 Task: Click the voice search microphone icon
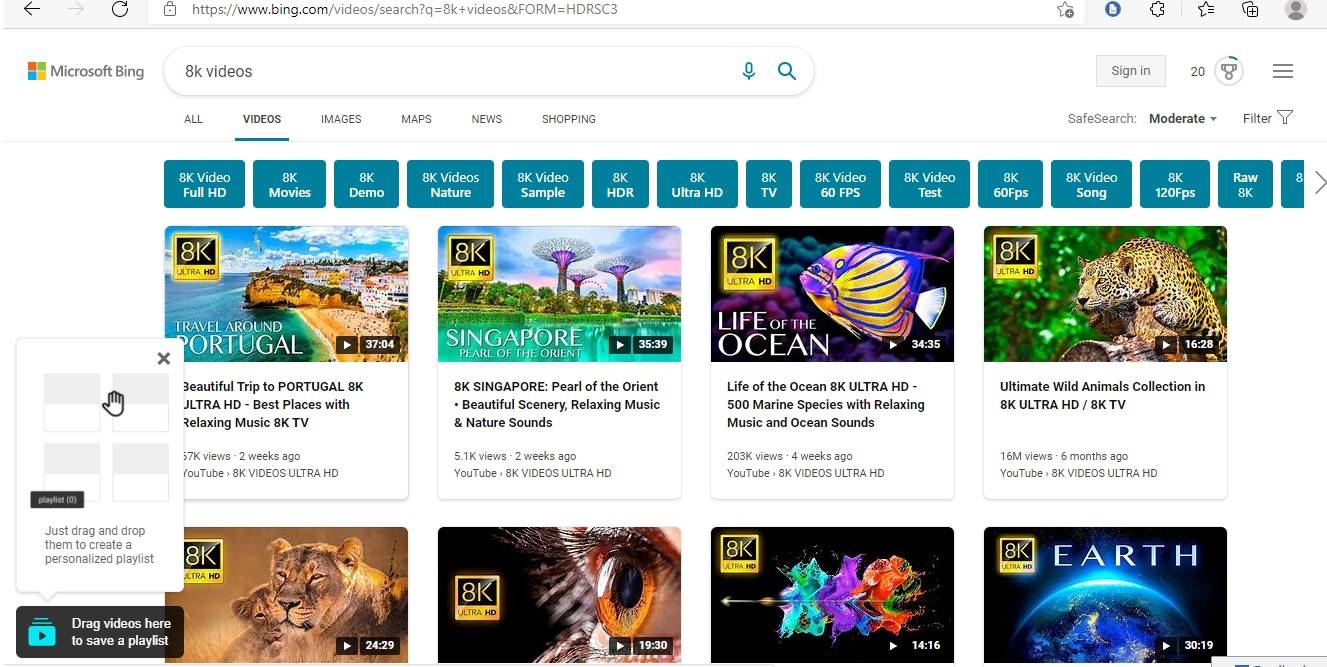coord(748,70)
